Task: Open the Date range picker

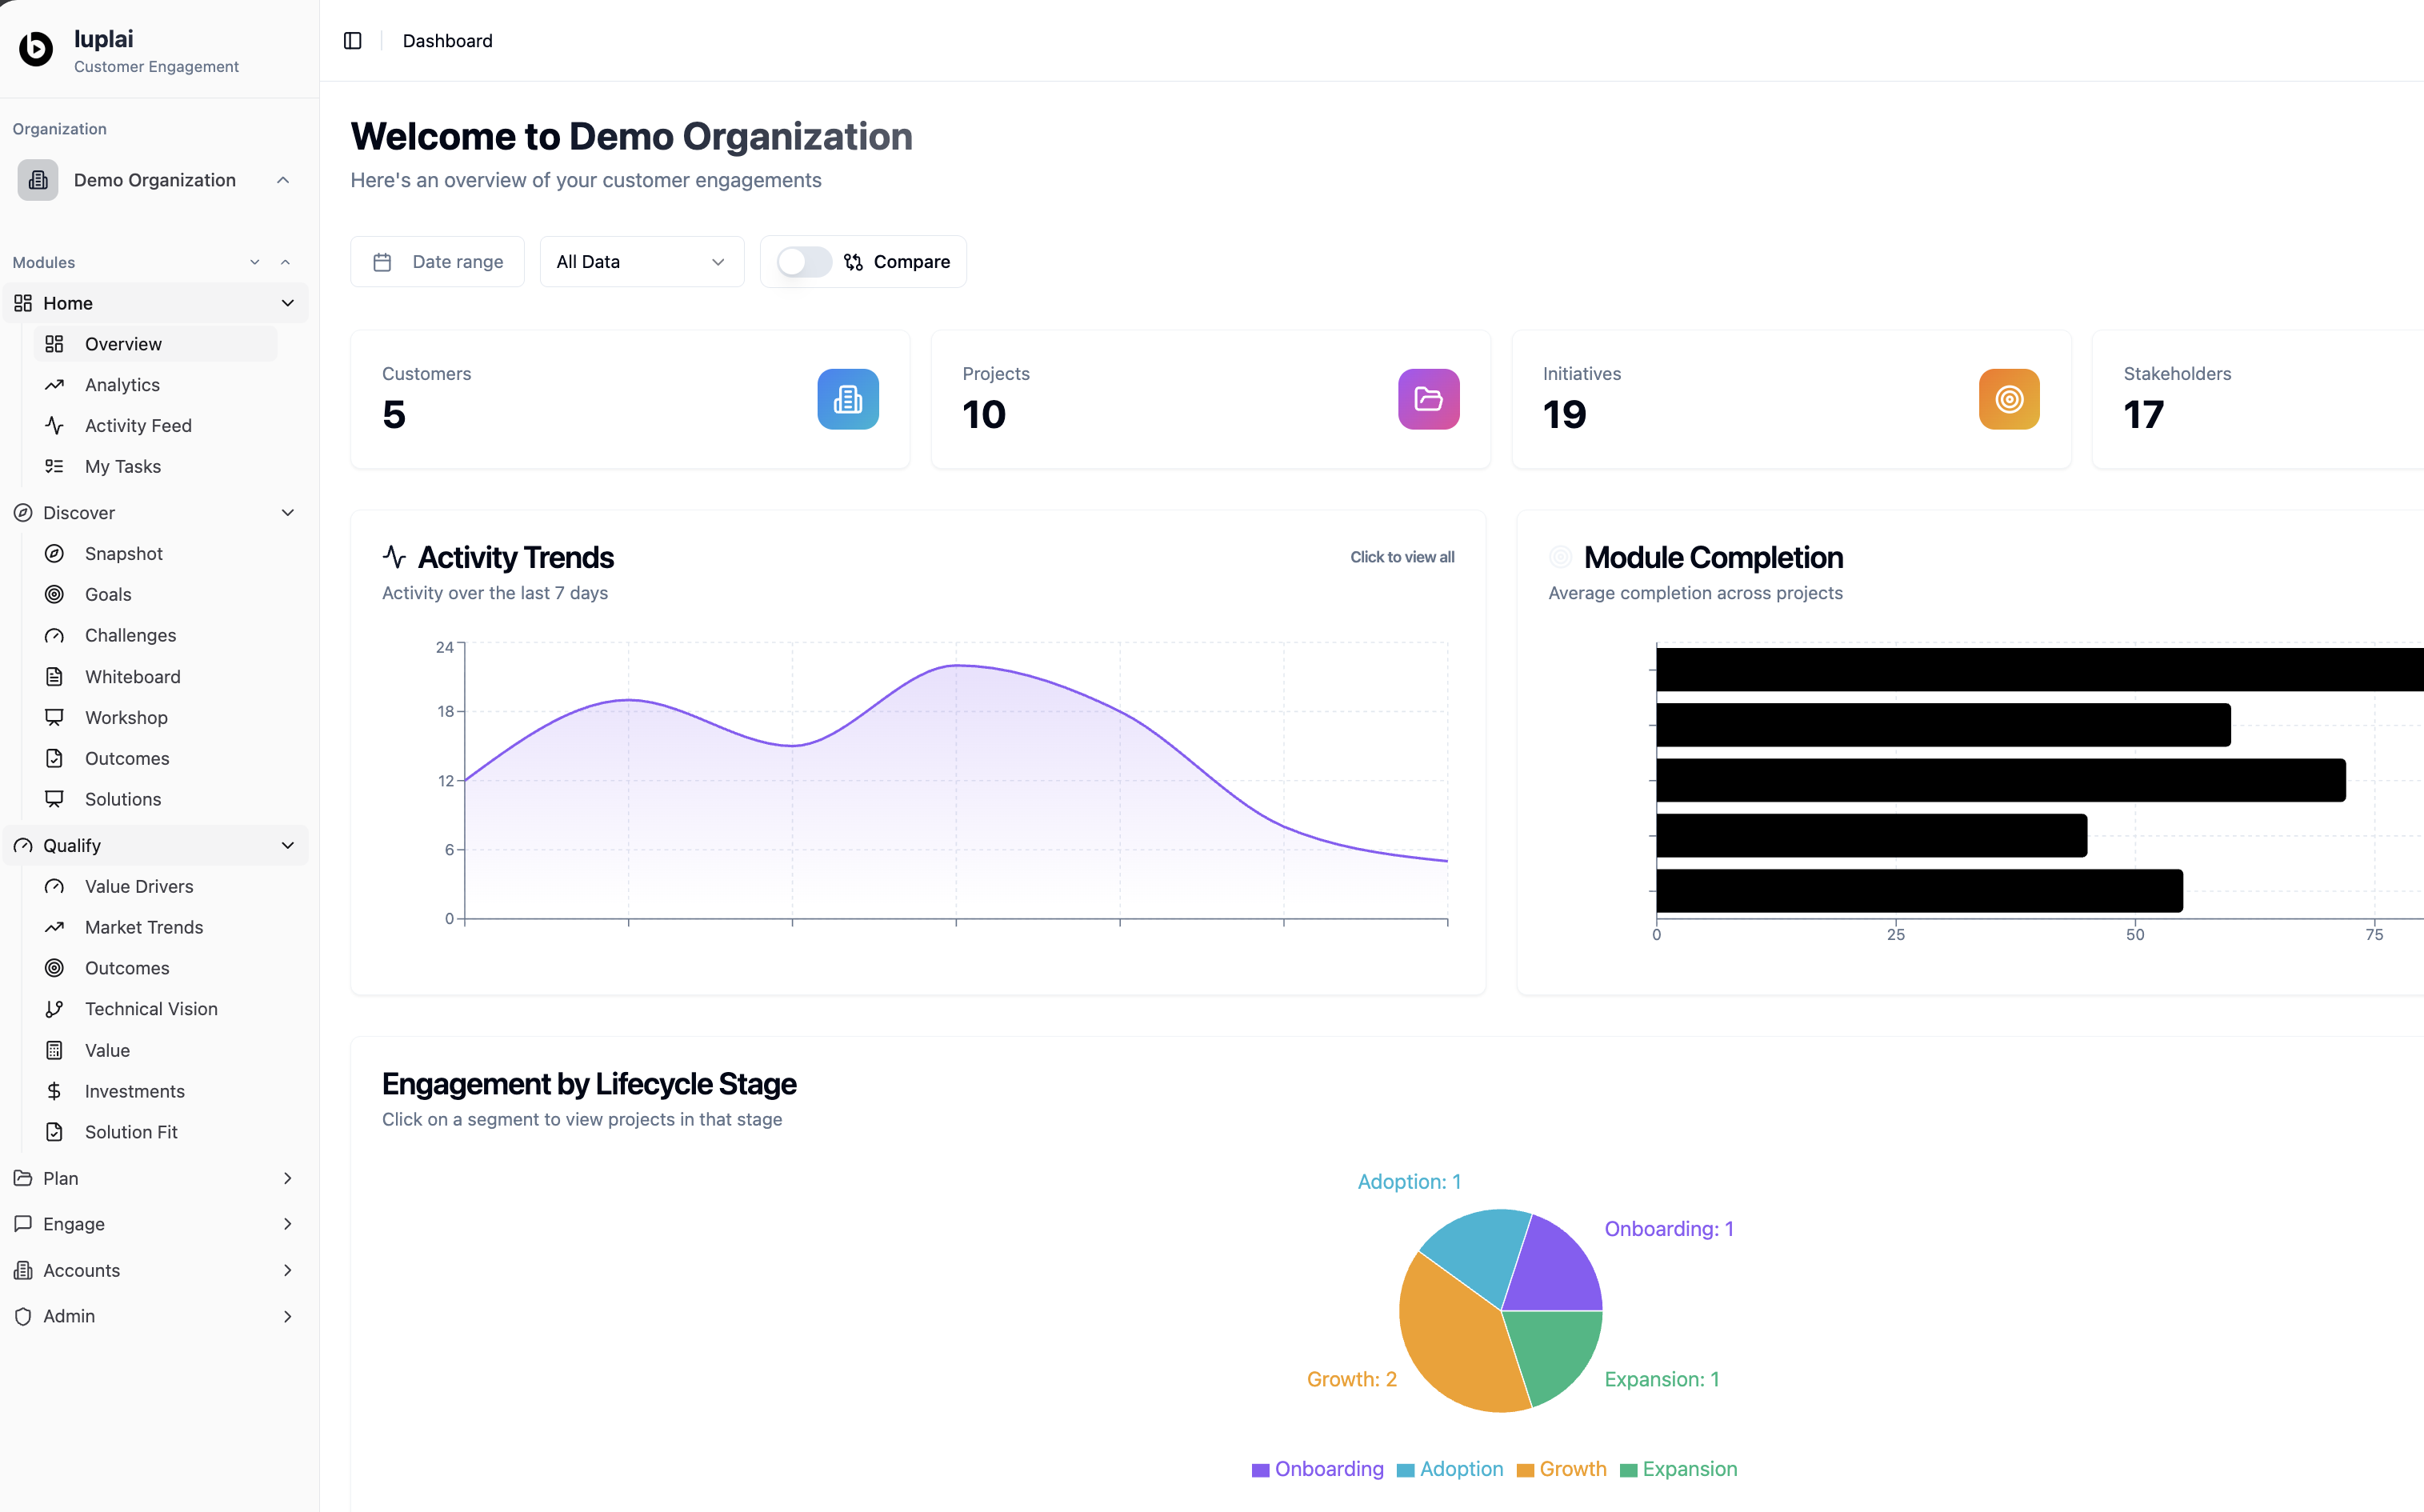Action: pos(437,261)
